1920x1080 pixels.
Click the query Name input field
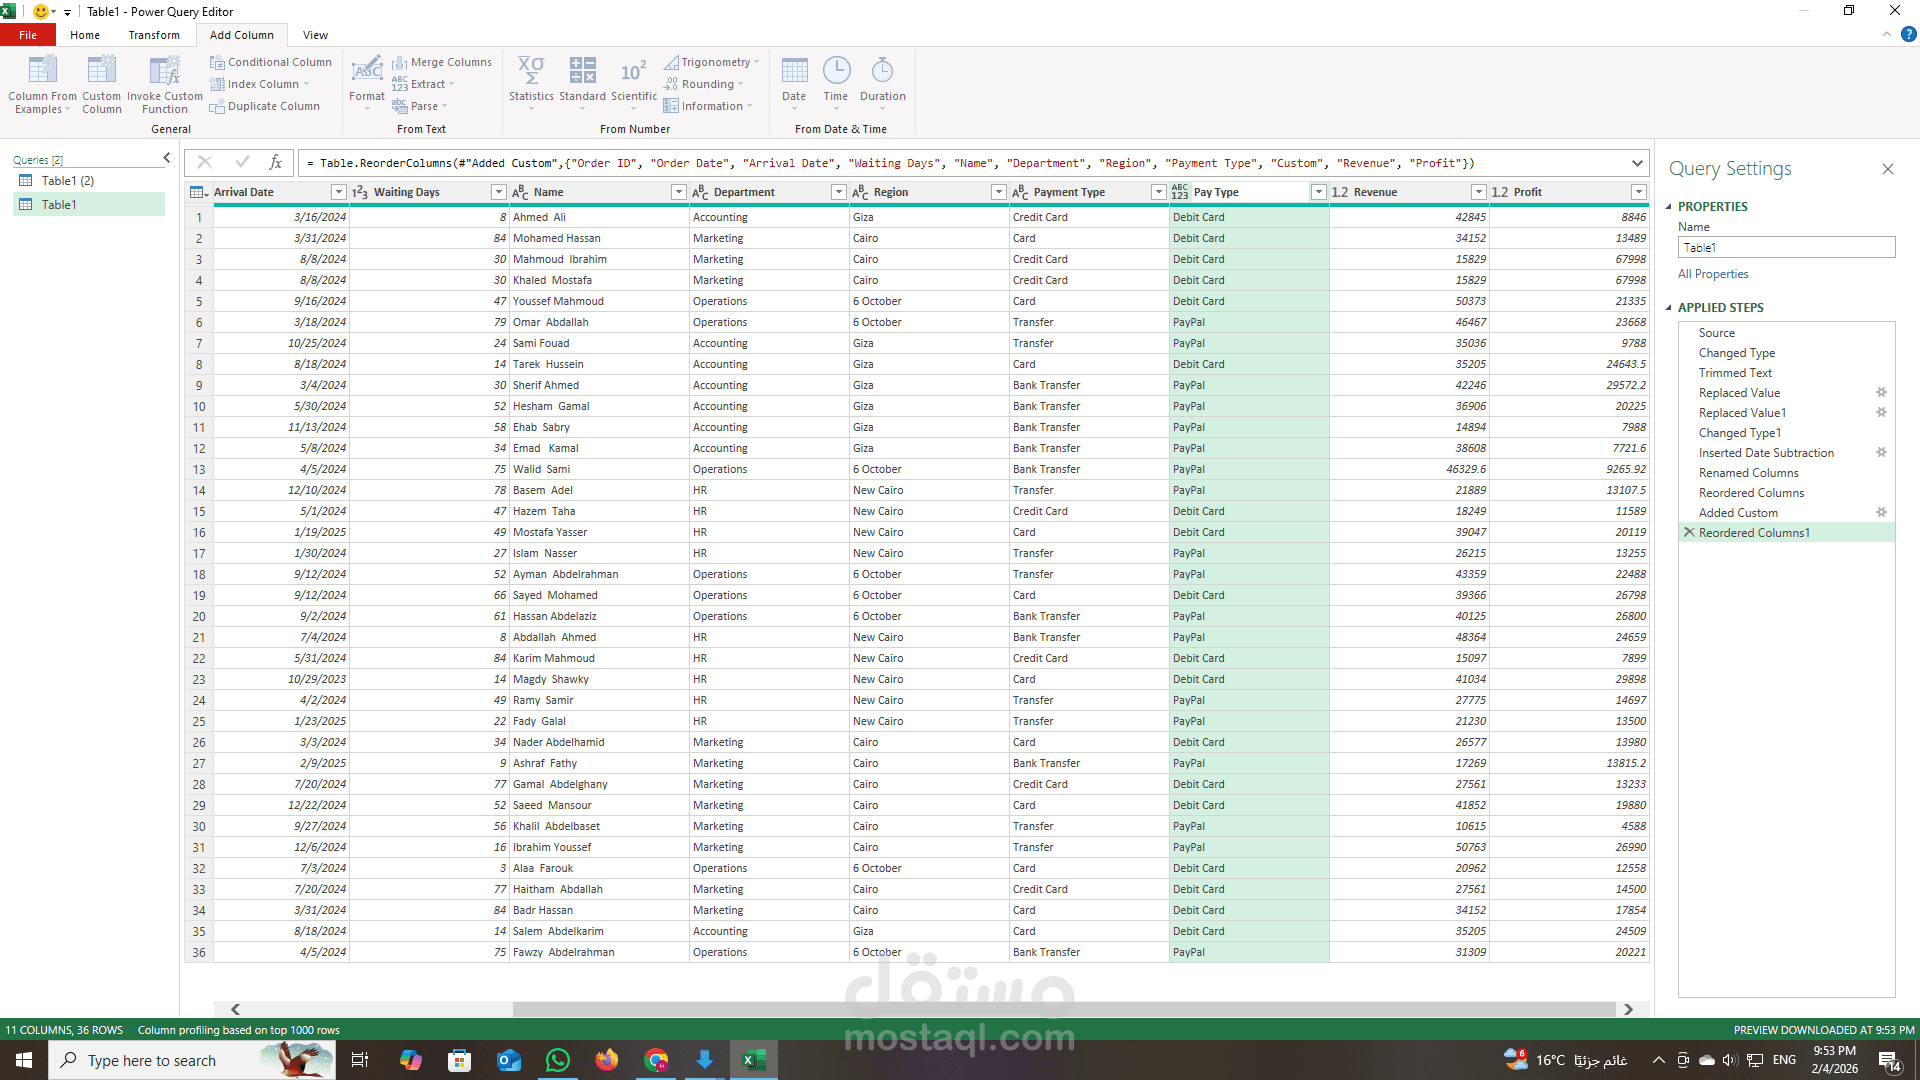coord(1786,247)
